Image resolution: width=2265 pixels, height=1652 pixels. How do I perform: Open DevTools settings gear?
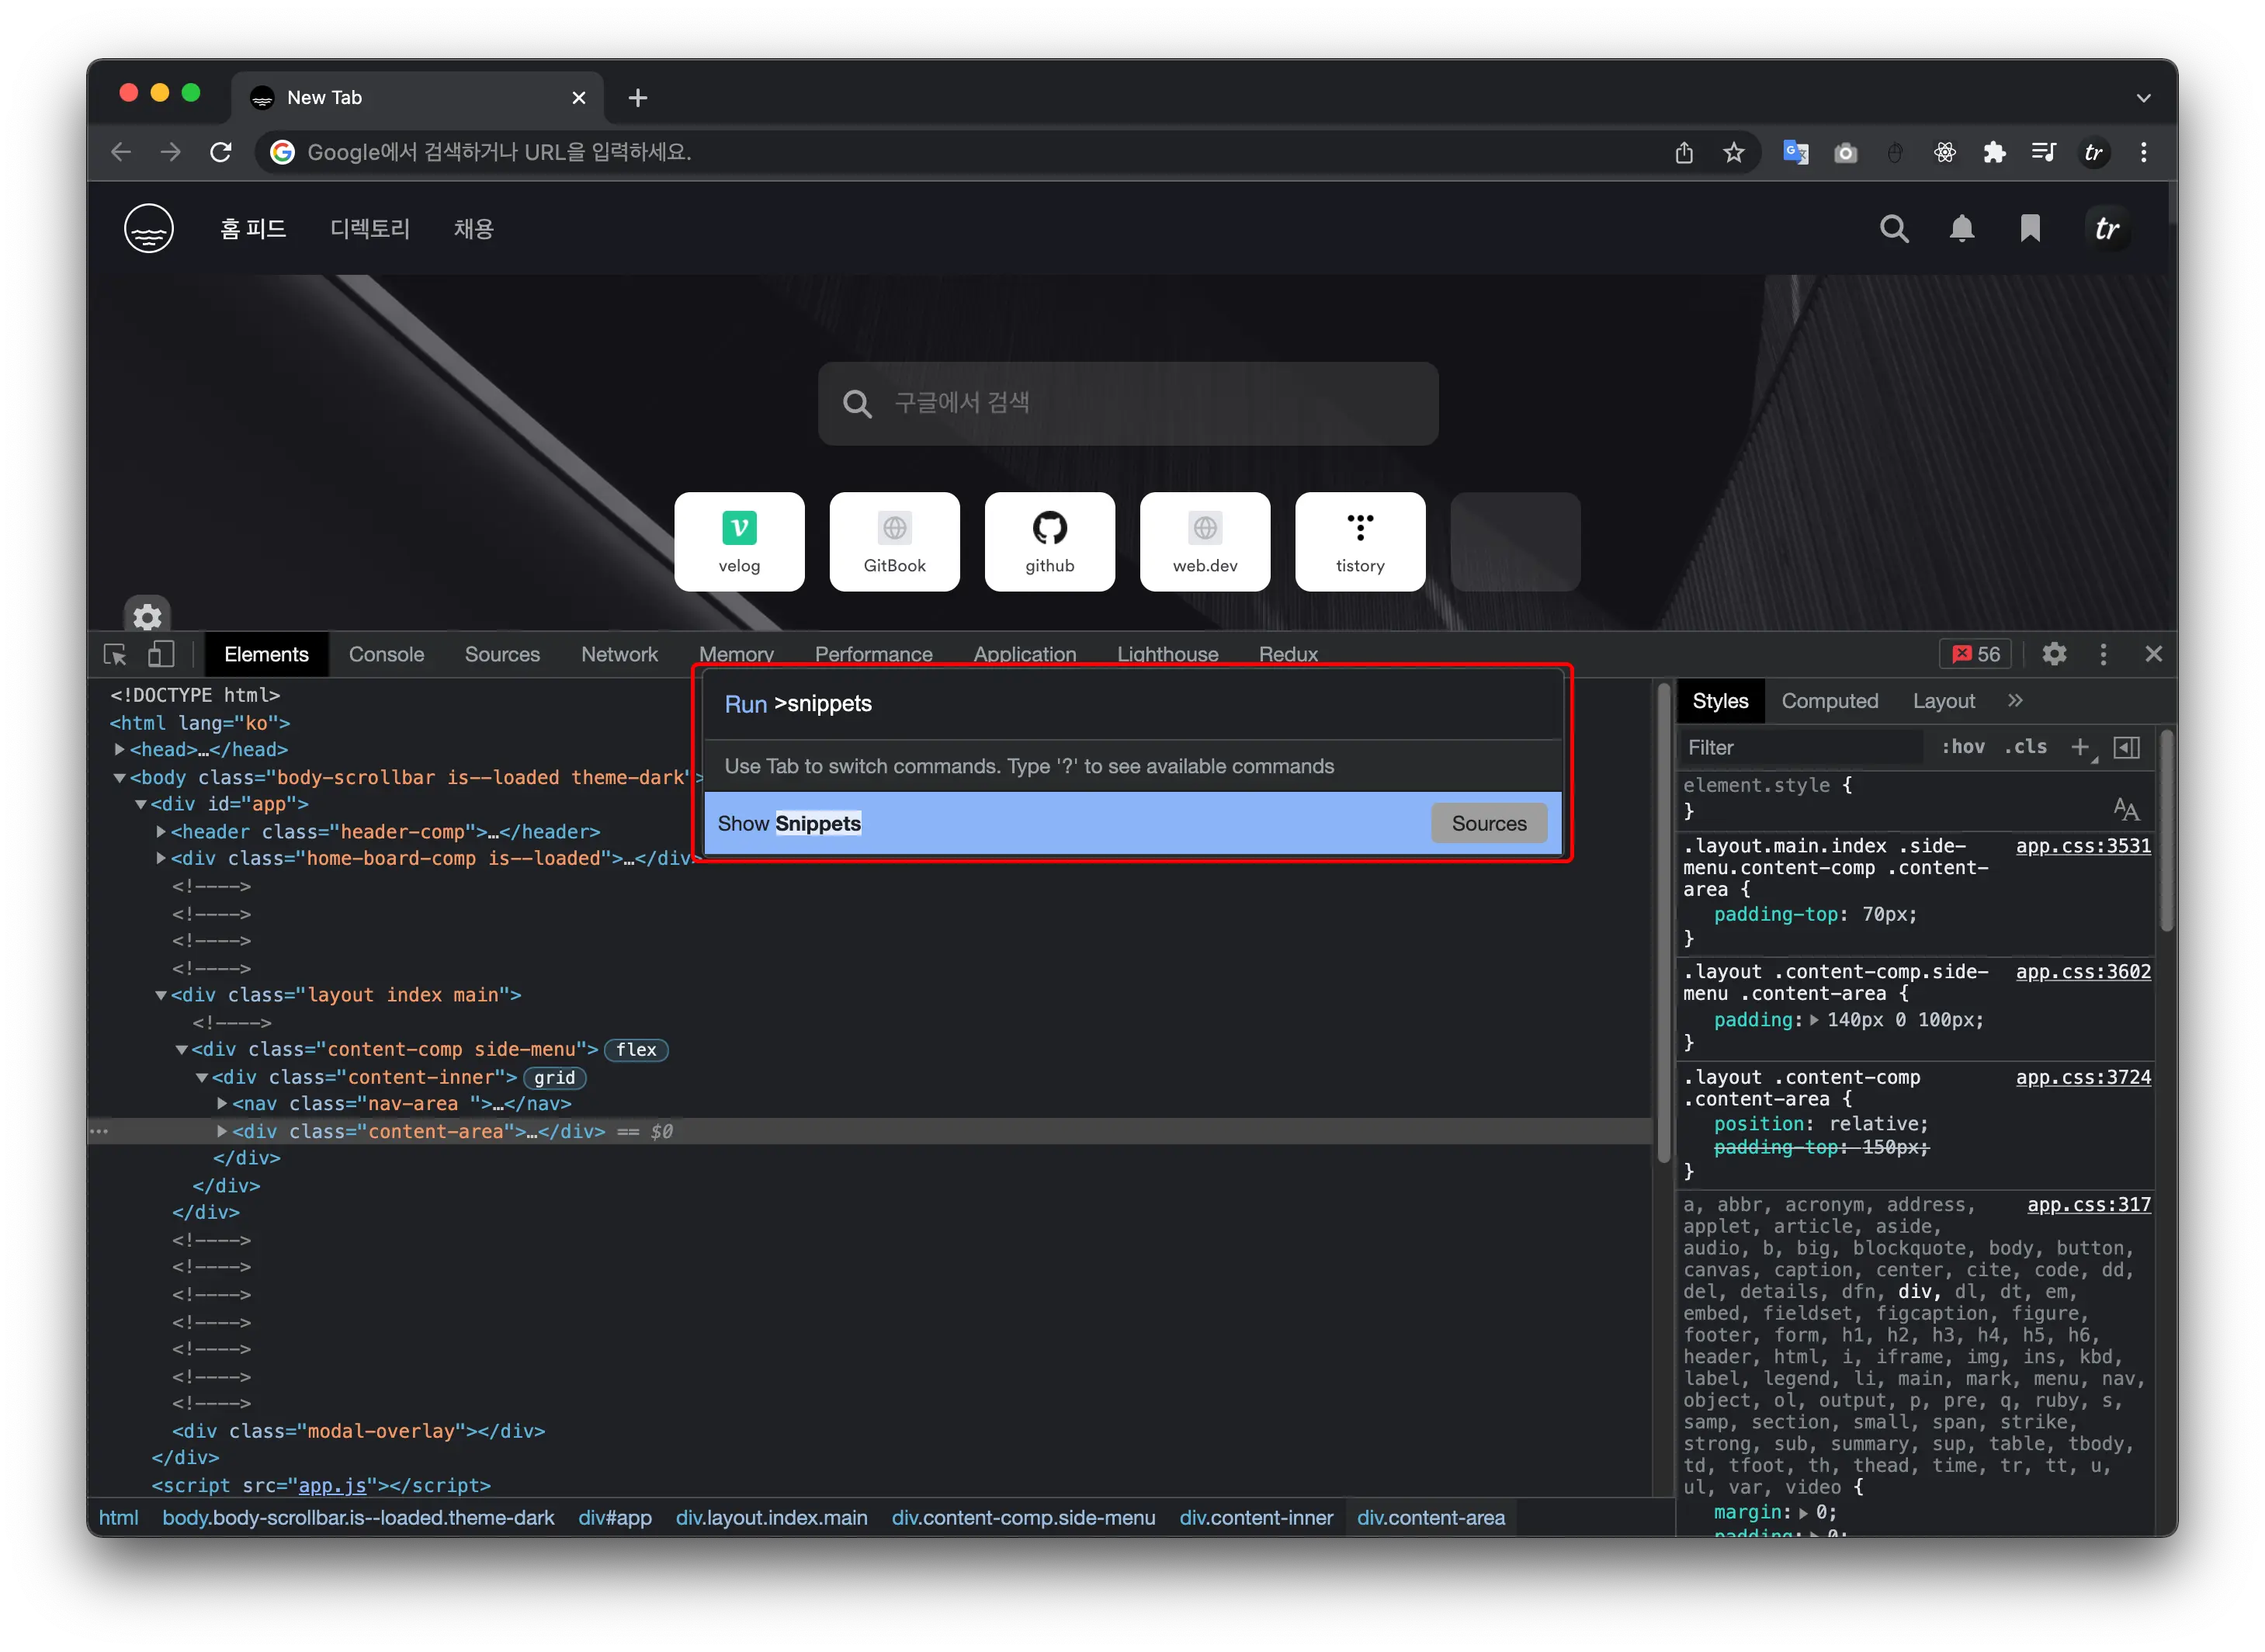(x=2054, y=654)
